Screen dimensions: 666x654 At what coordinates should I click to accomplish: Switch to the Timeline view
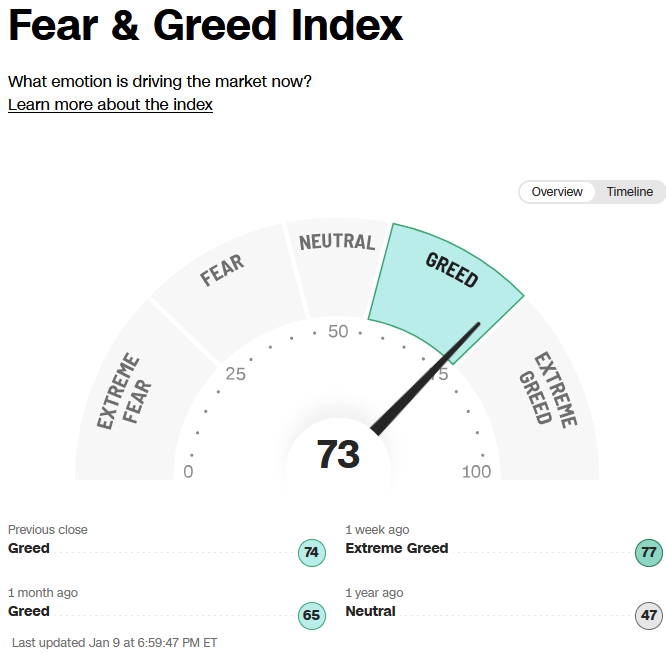629,192
